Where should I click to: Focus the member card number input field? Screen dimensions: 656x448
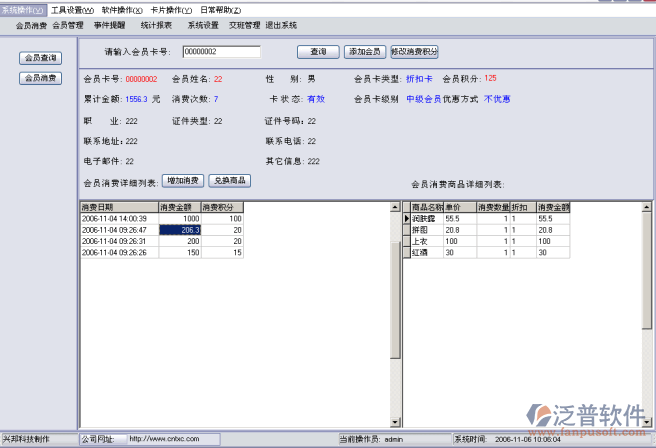(x=221, y=52)
